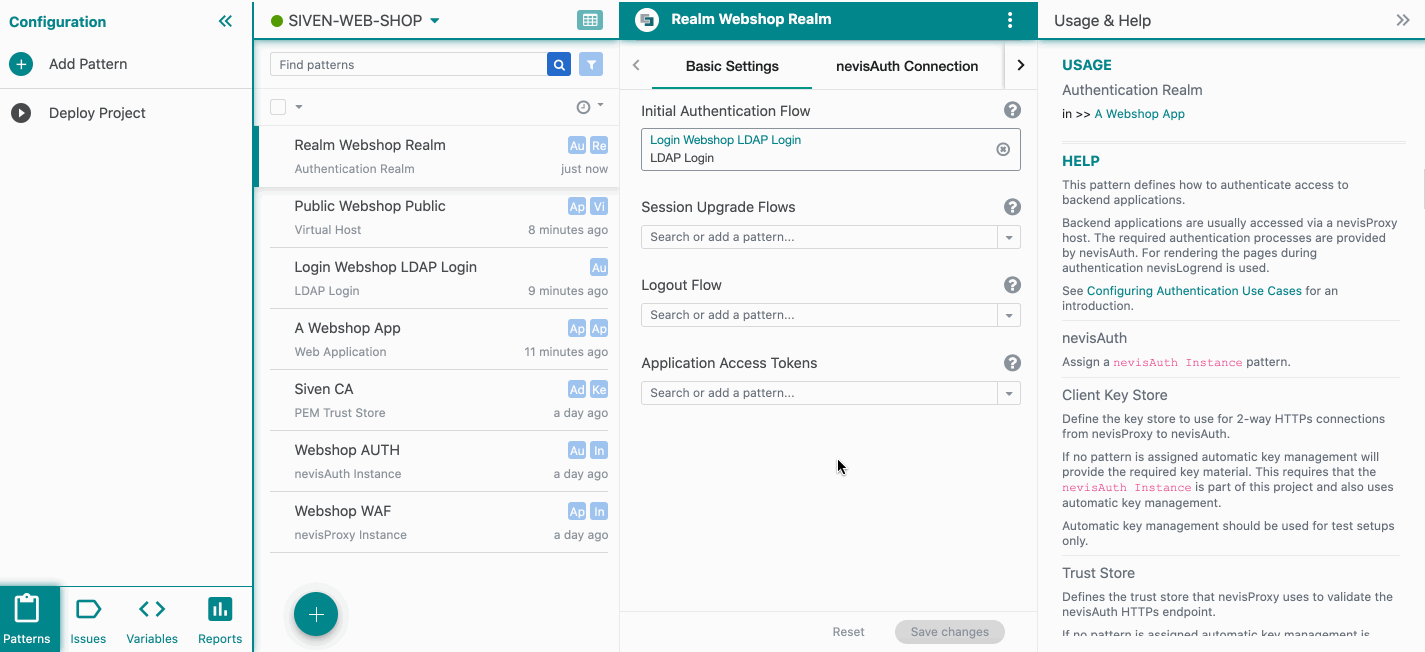Image resolution: width=1425 pixels, height=652 pixels.
Task: Toggle the select all patterns checkbox
Action: (x=278, y=107)
